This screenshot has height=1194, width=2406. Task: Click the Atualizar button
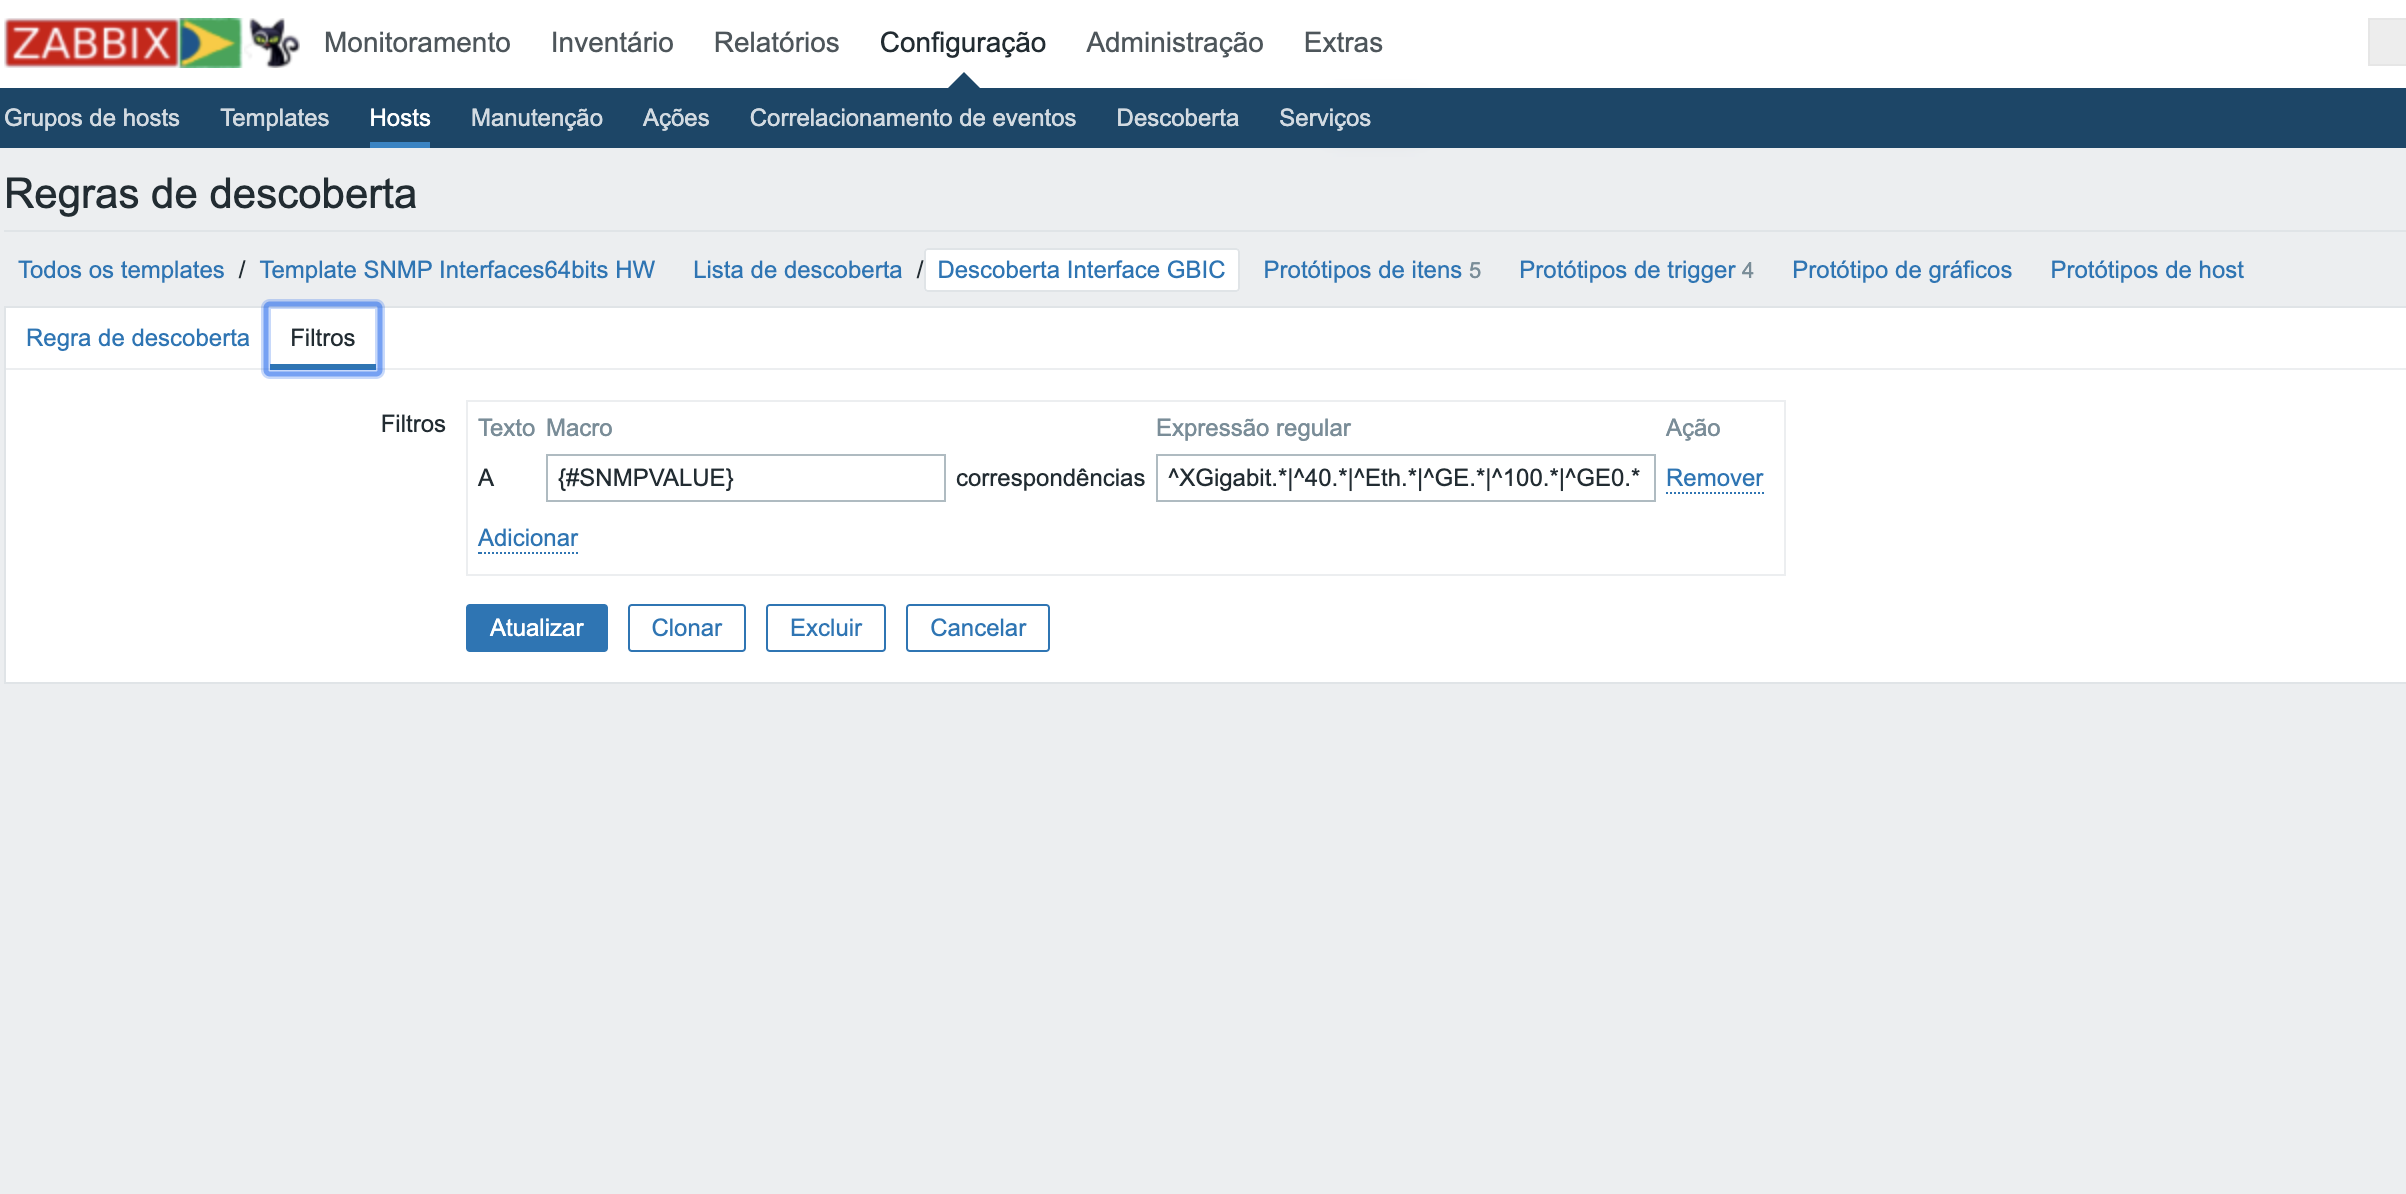pyautogui.click(x=536, y=628)
